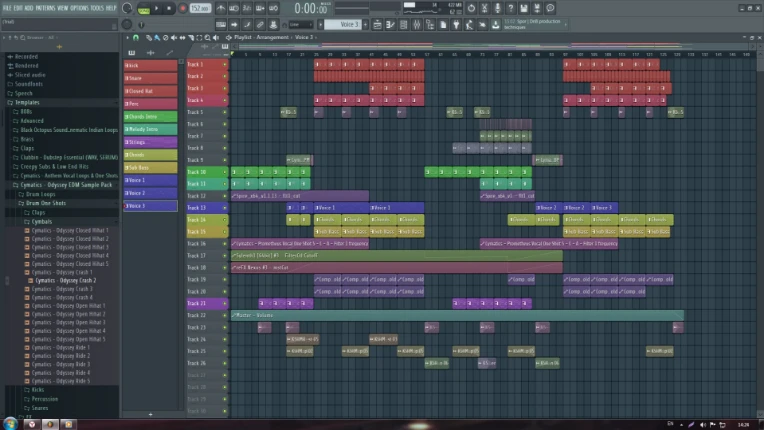Open the EDIT menu
Image resolution: width=764 pixels, height=430 pixels.
coord(18,8)
